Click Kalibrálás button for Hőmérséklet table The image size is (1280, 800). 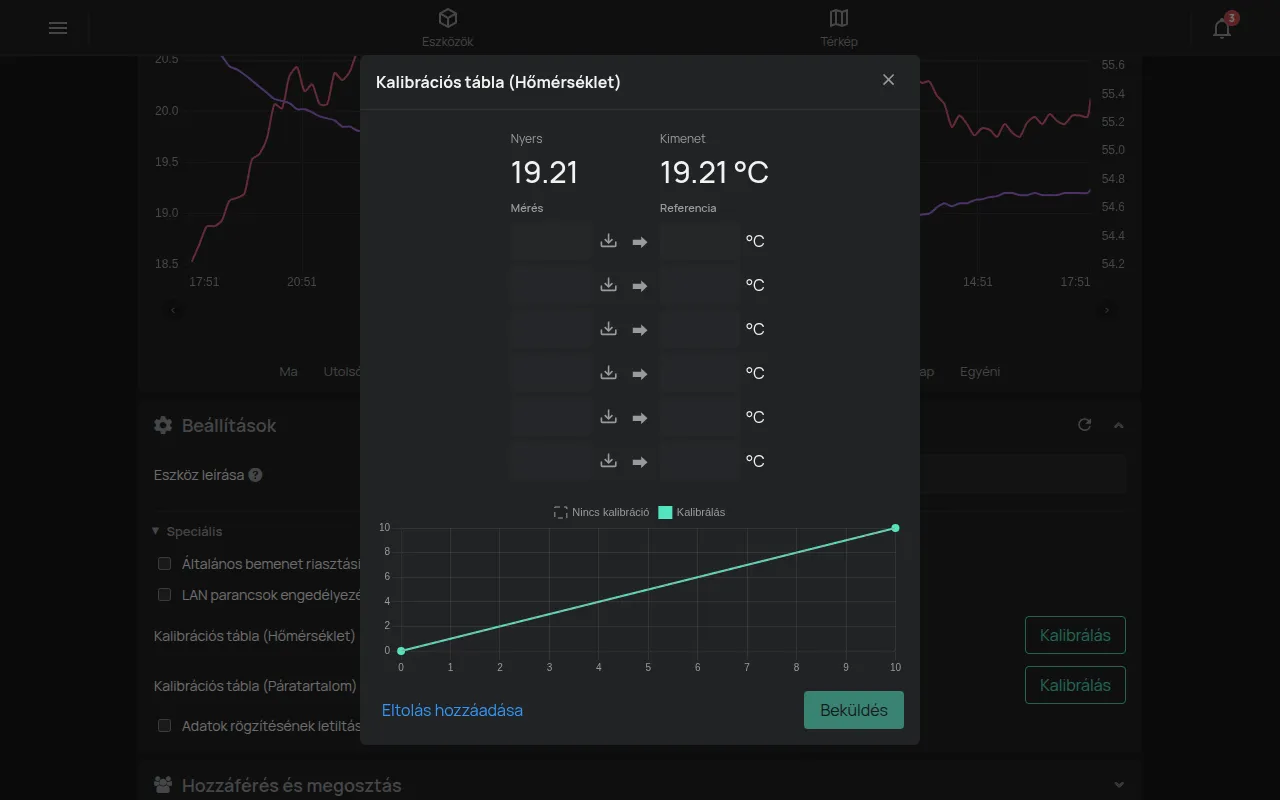(x=1075, y=635)
